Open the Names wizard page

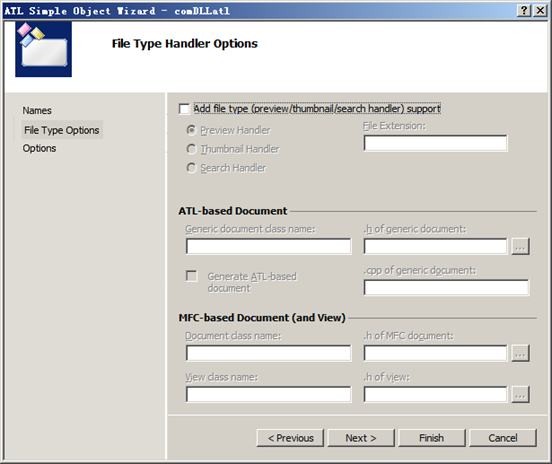37,111
